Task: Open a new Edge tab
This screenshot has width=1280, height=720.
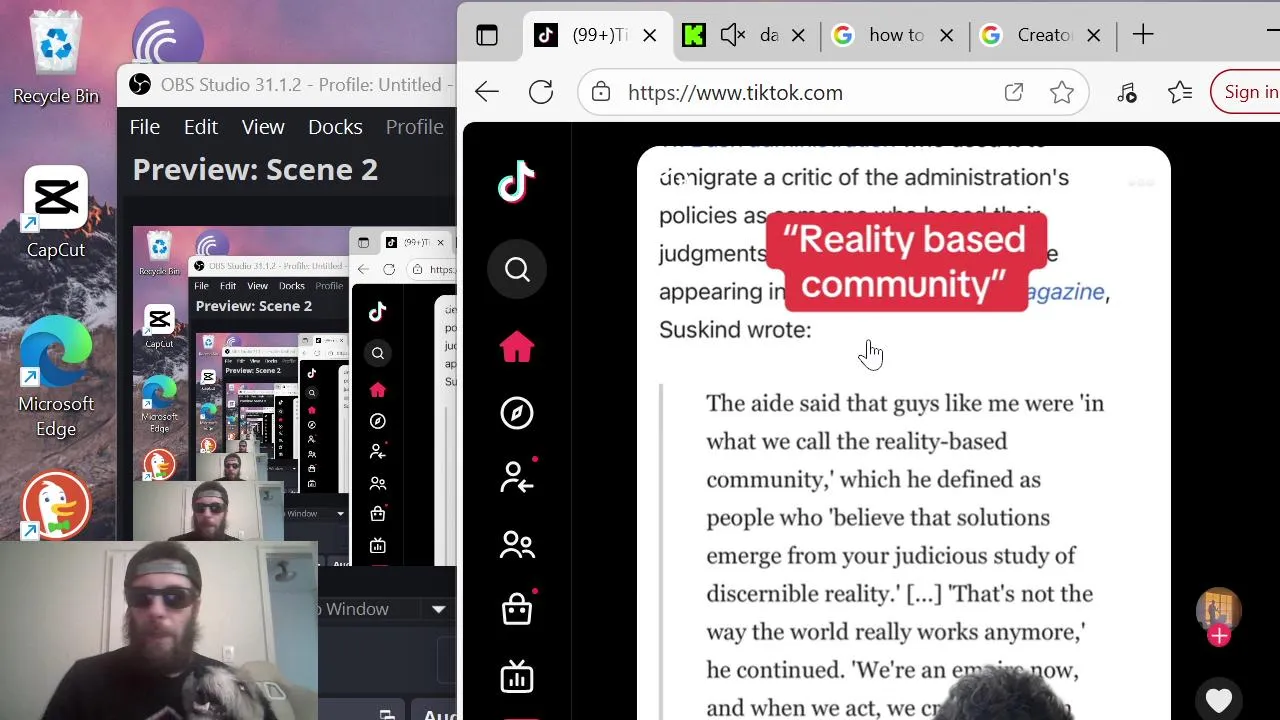Action: click(1143, 35)
